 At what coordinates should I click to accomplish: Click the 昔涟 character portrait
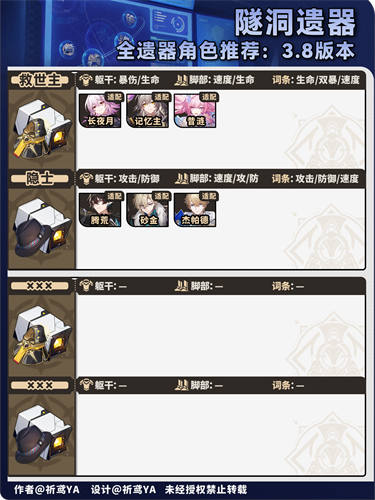pos(195,111)
